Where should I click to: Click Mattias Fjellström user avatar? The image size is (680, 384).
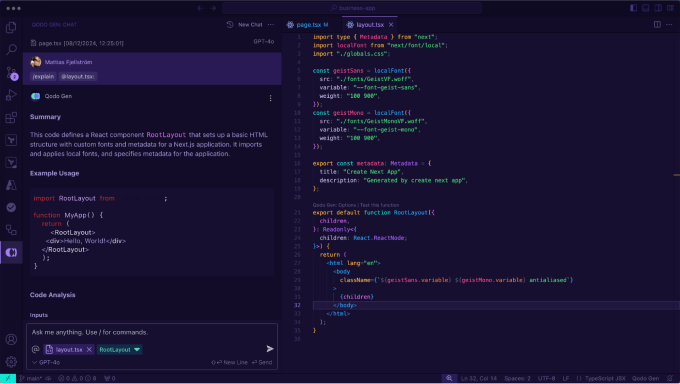click(x=36, y=62)
